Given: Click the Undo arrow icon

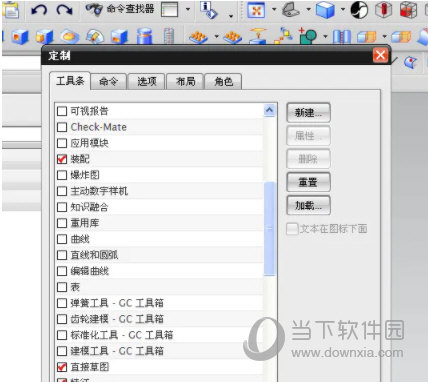Looking at the screenshot, I should (39, 10).
